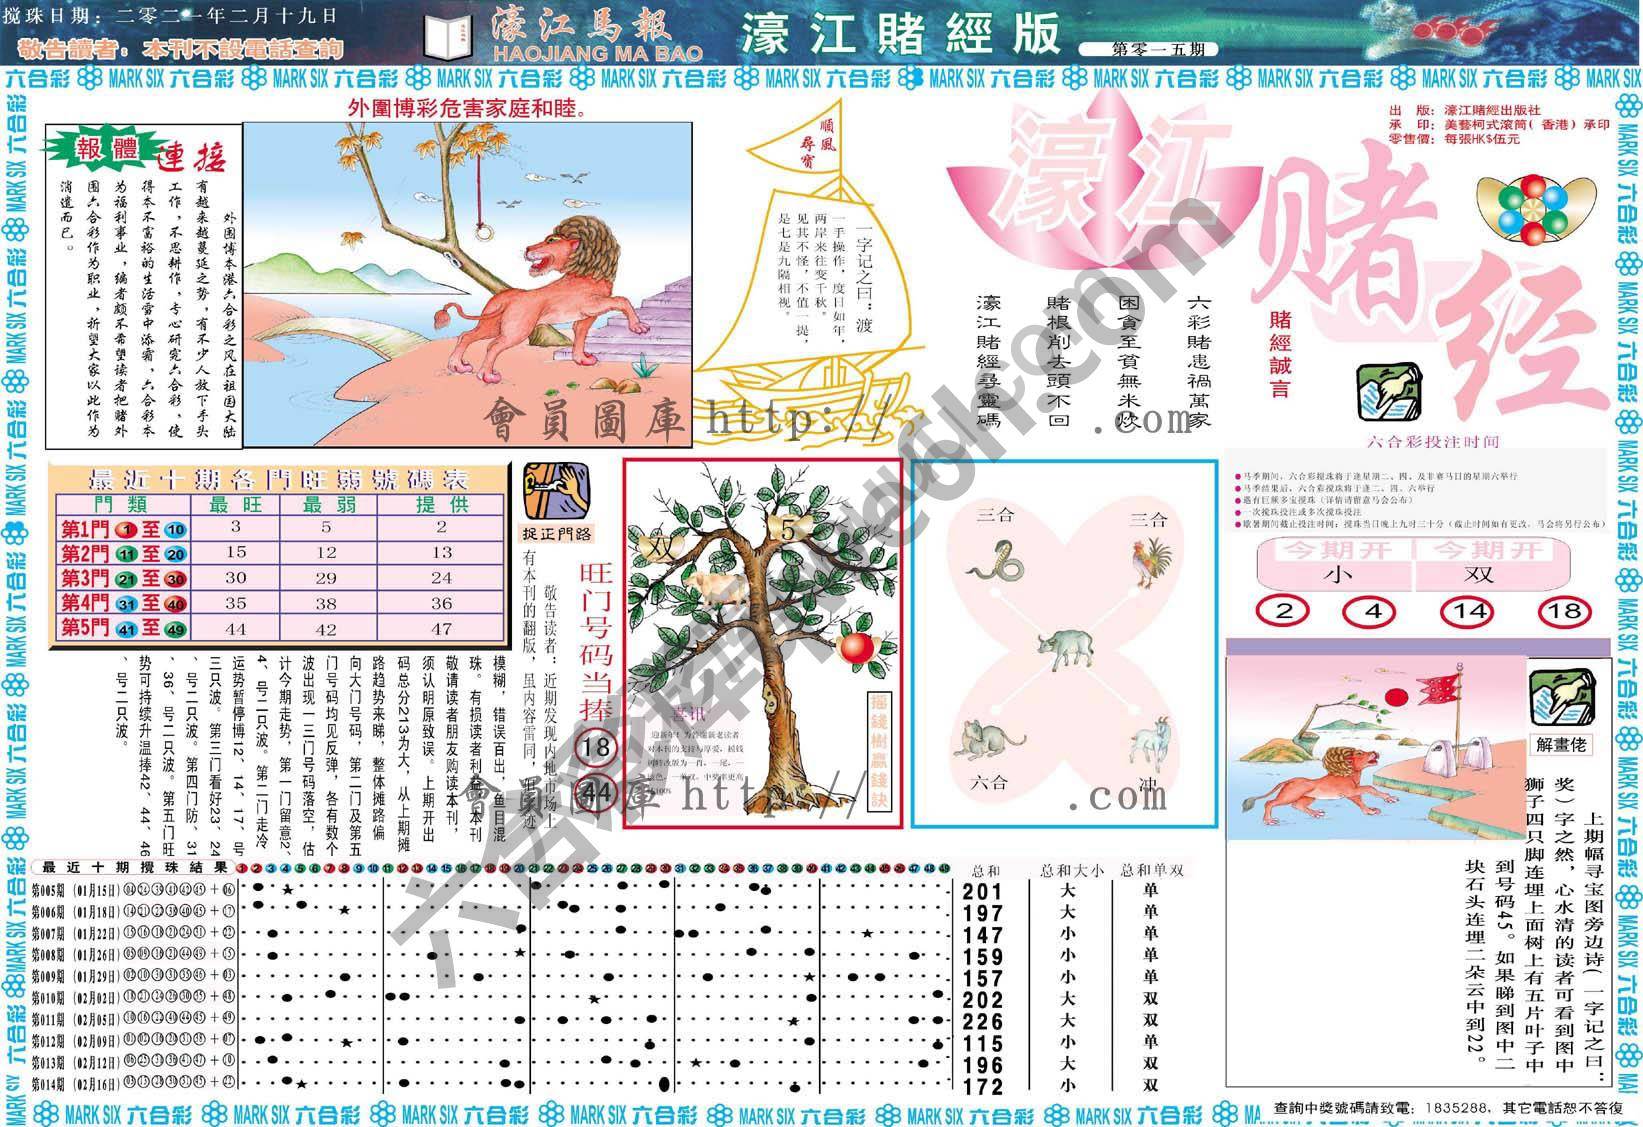Click the 六合 label below the rat
This screenshot has width=1643, height=1127.
[x=989, y=782]
